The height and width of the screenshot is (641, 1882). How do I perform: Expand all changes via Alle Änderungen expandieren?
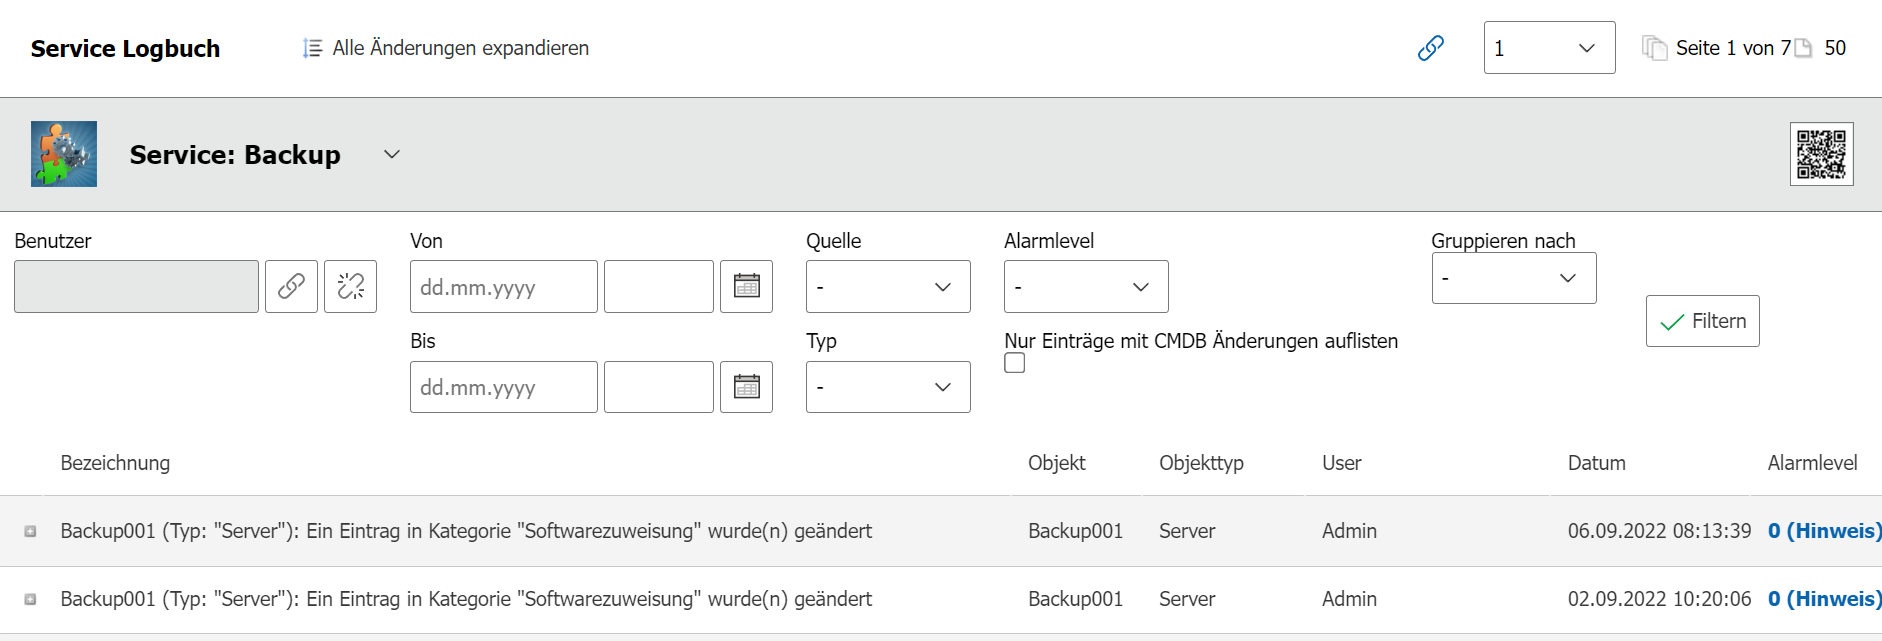click(x=446, y=48)
